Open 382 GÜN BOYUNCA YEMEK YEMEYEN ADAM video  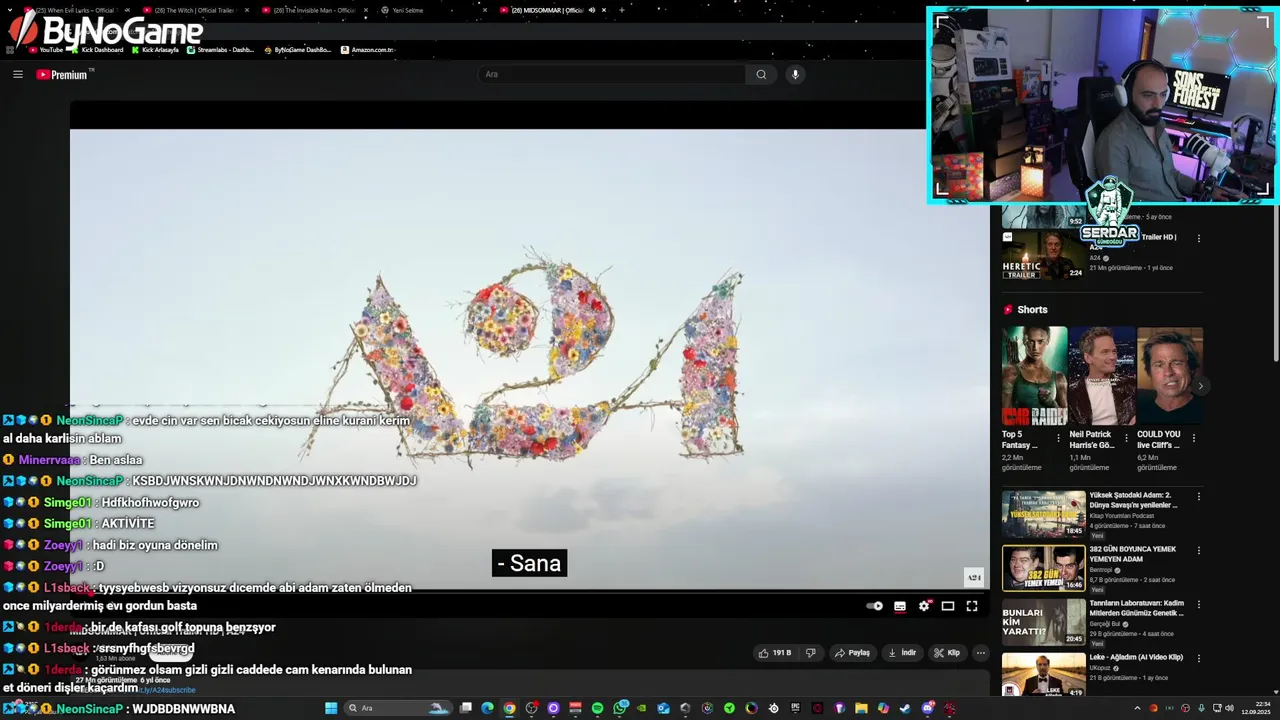[1043, 568]
